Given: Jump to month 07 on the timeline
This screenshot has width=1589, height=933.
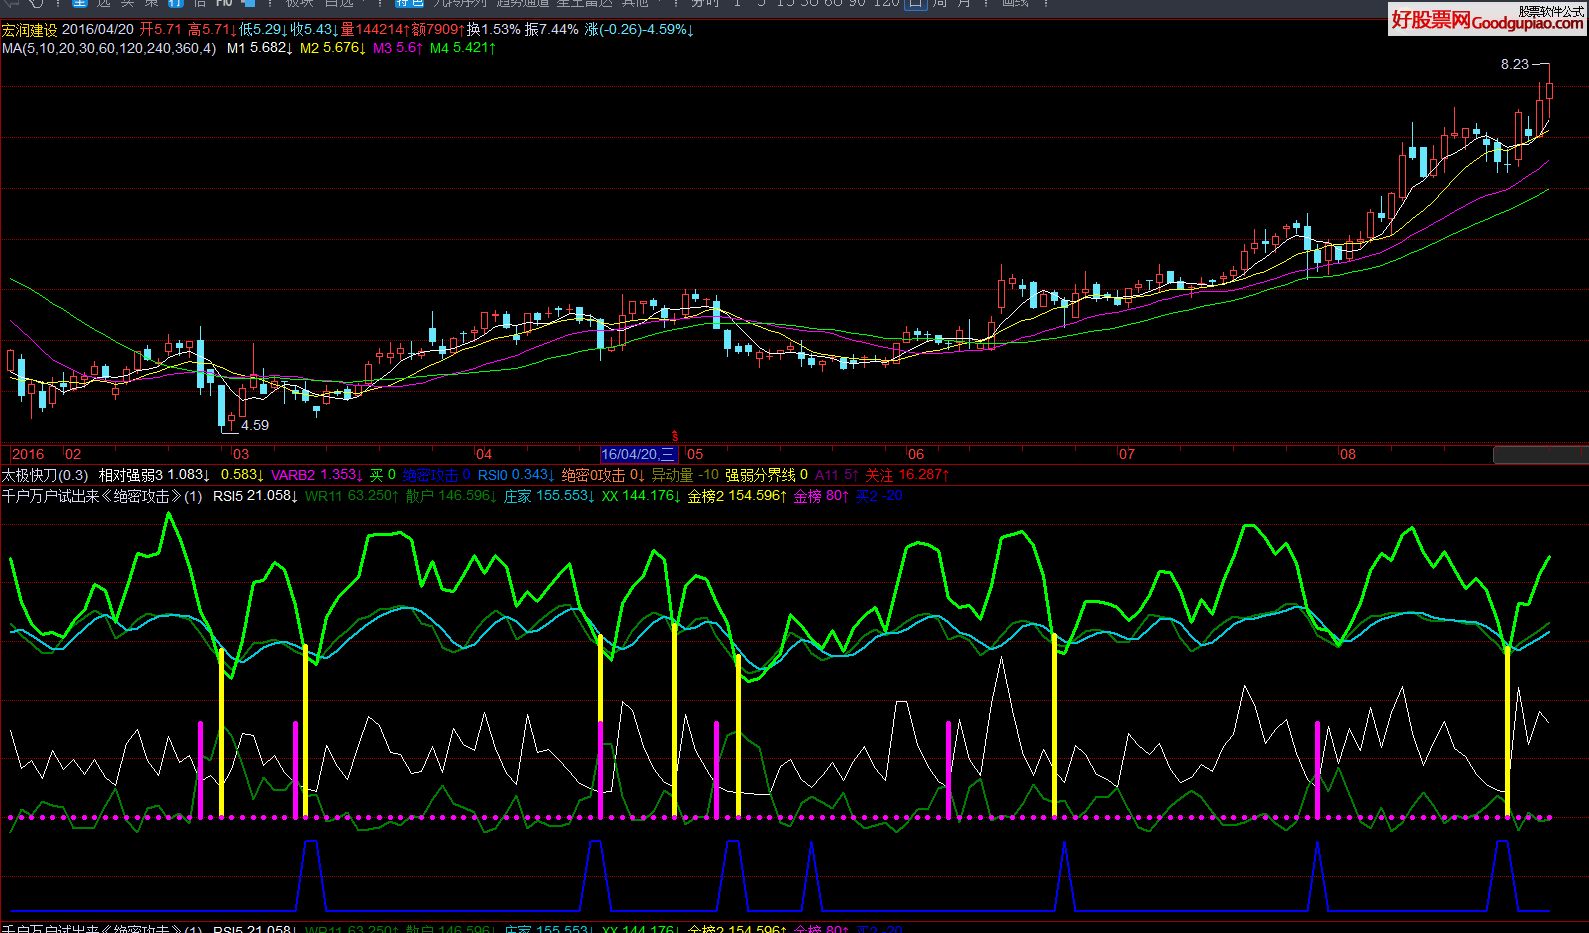Looking at the screenshot, I should pyautogui.click(x=1127, y=454).
